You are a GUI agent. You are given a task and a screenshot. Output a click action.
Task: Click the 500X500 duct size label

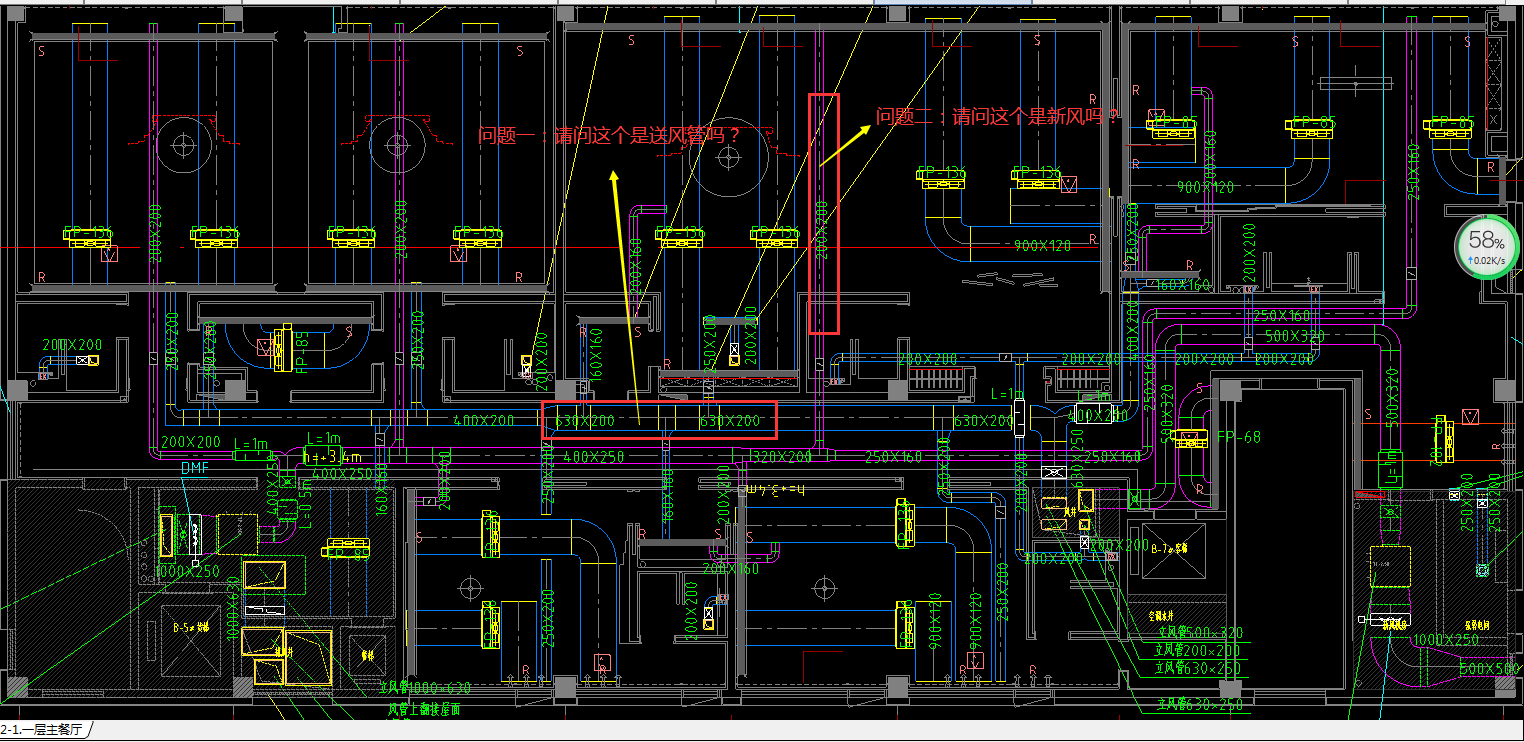1491,668
